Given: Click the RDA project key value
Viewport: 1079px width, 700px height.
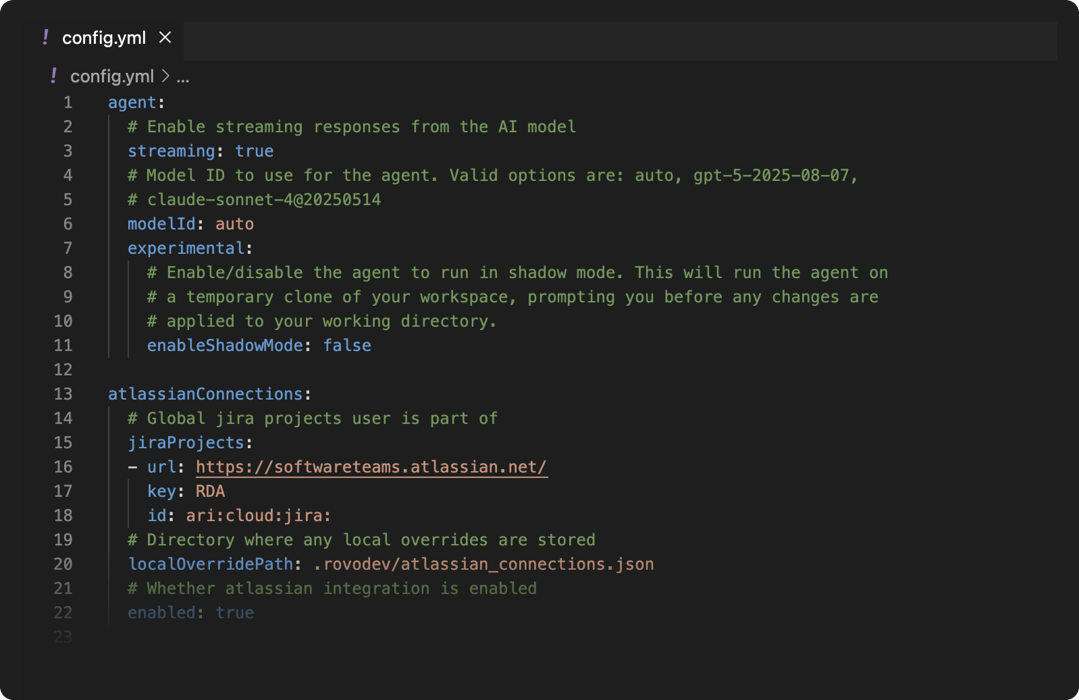Looking at the screenshot, I should coord(210,491).
